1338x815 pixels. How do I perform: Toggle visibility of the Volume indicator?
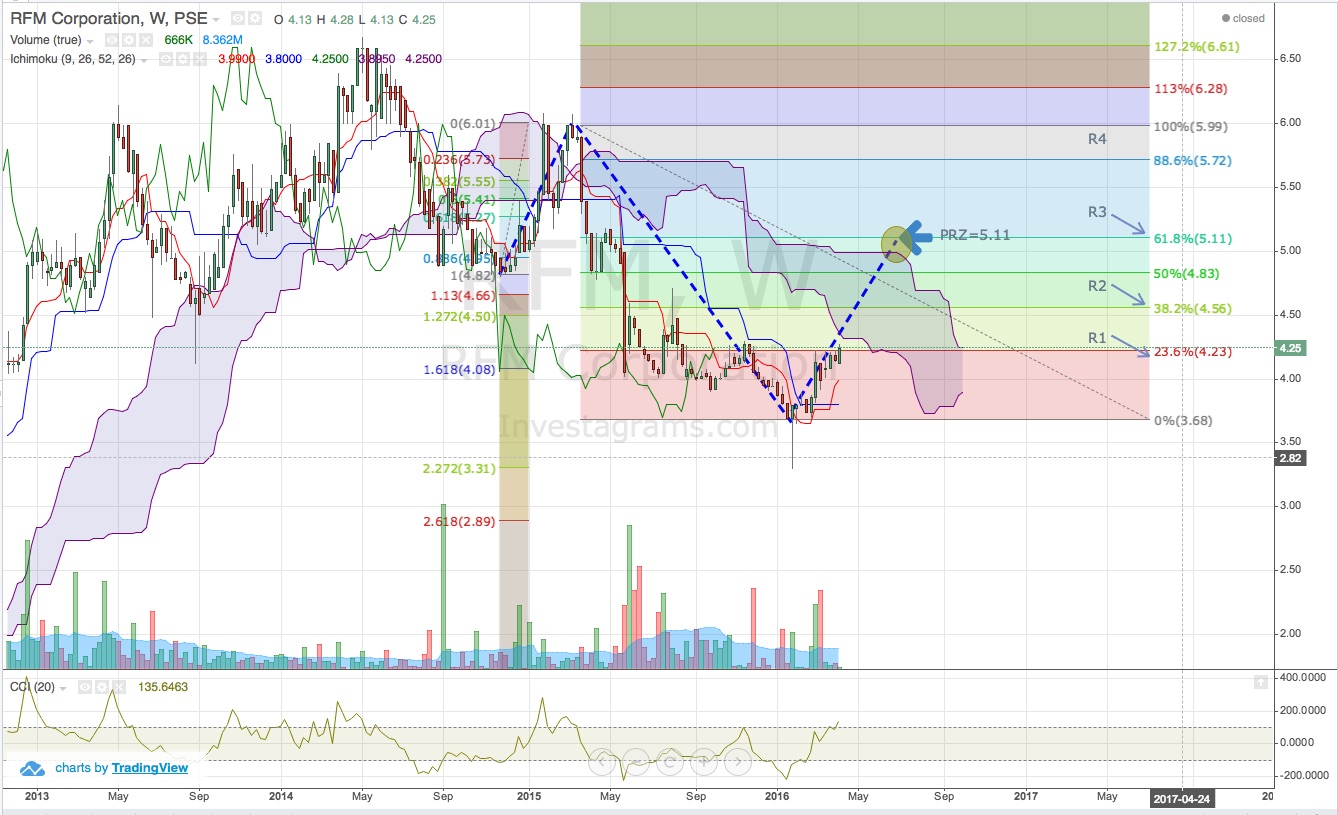pos(112,39)
